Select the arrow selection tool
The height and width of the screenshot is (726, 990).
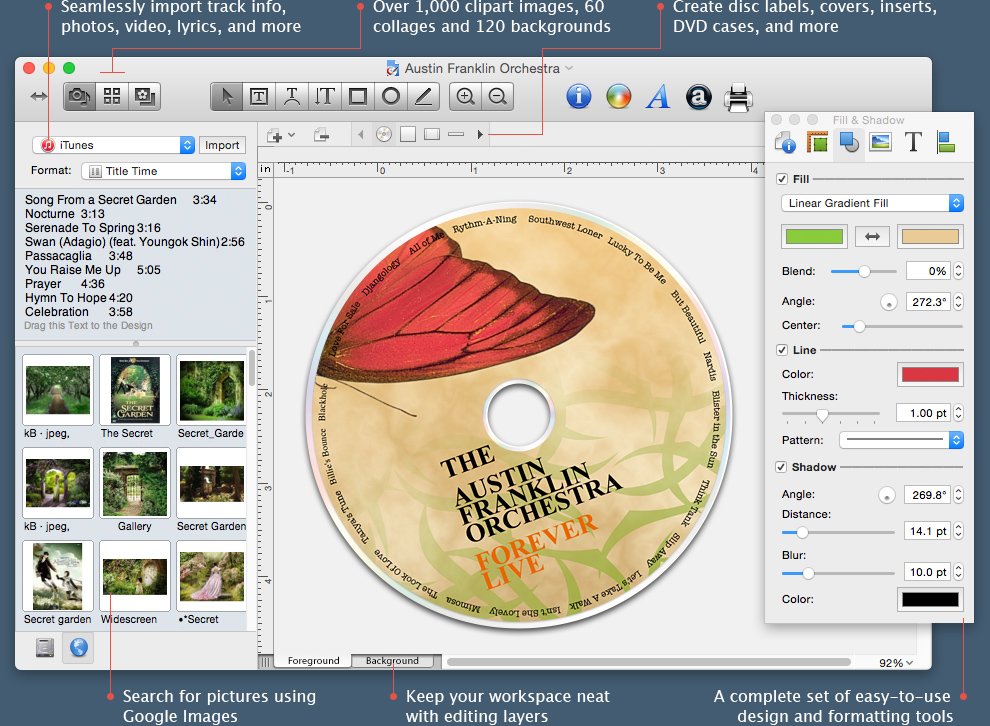(x=227, y=97)
